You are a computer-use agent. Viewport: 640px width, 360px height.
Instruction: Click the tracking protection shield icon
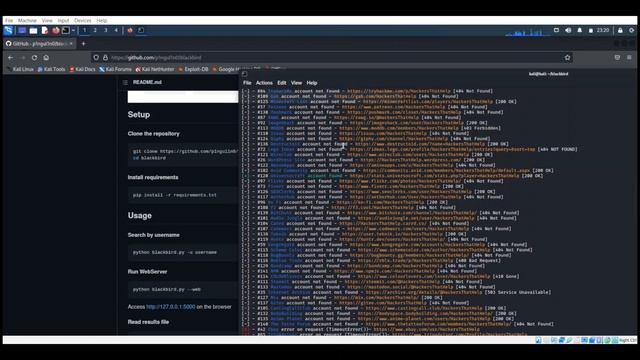[96, 58]
